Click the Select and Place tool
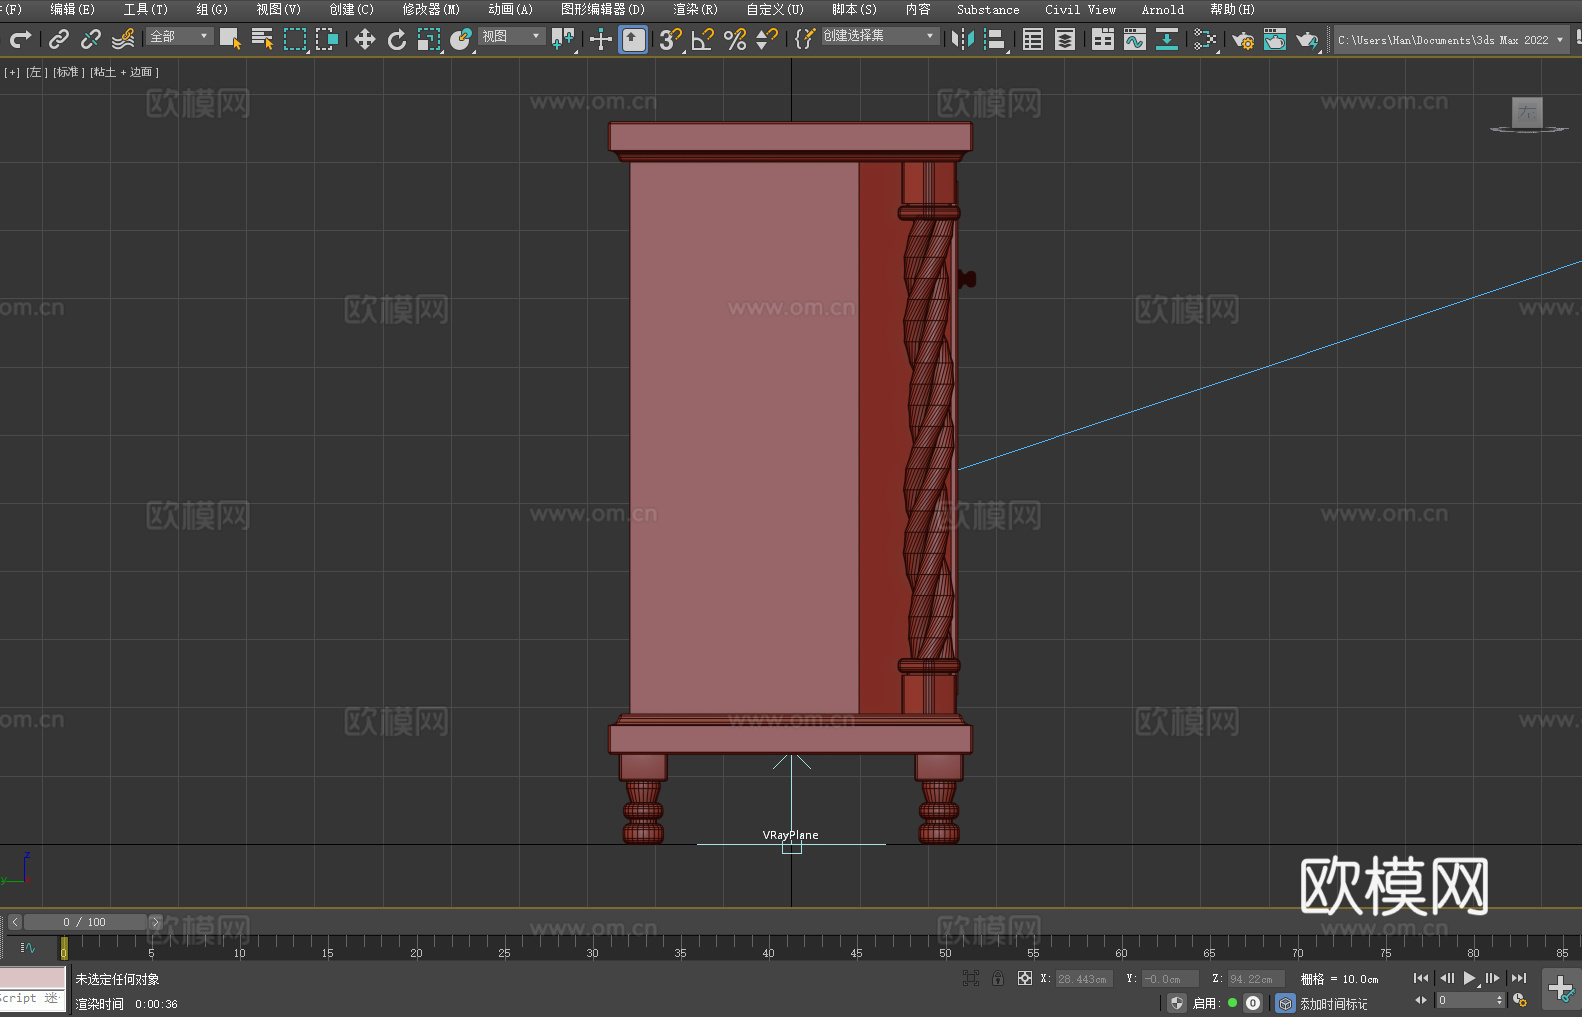This screenshot has width=1582, height=1017. click(x=461, y=39)
